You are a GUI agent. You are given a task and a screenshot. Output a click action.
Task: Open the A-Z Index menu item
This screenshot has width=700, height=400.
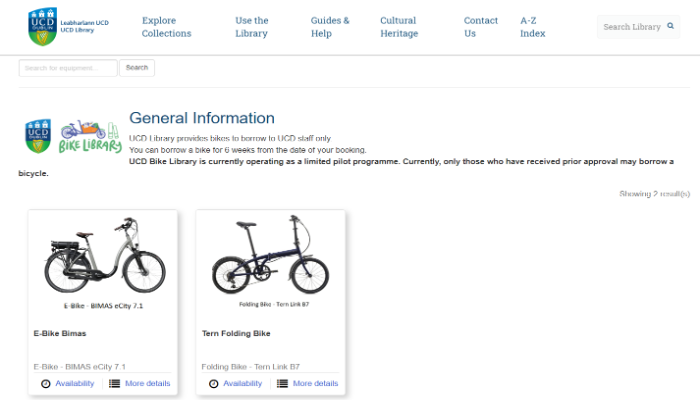pos(533,27)
